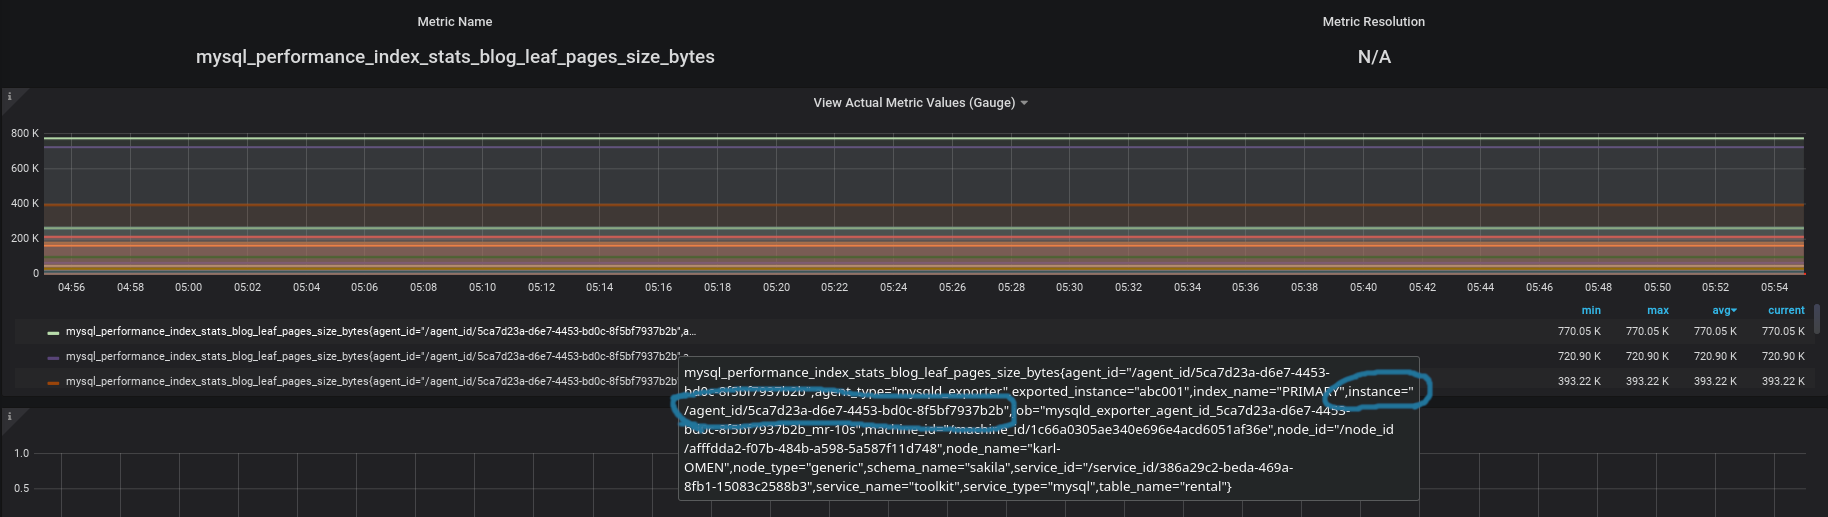The image size is (1828, 517).
Task: Click the orange series color swatch in legend
Action: [x=53, y=382]
